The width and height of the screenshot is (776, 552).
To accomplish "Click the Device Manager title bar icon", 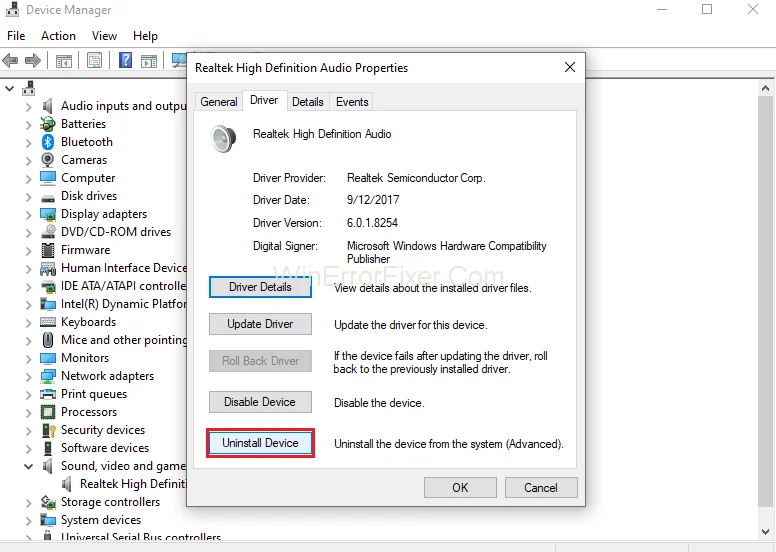I will coord(12,9).
